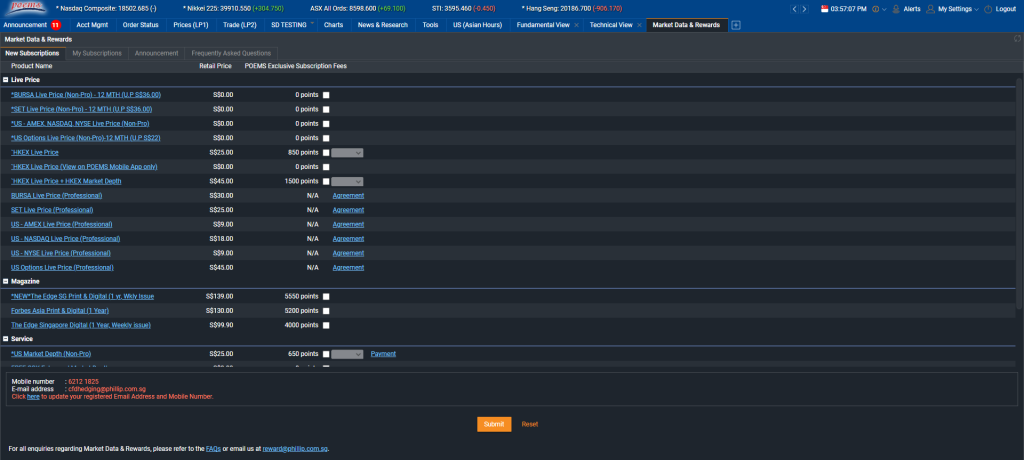Click the Logout power icon
Viewport: 1024px width, 460px height.
(988, 9)
